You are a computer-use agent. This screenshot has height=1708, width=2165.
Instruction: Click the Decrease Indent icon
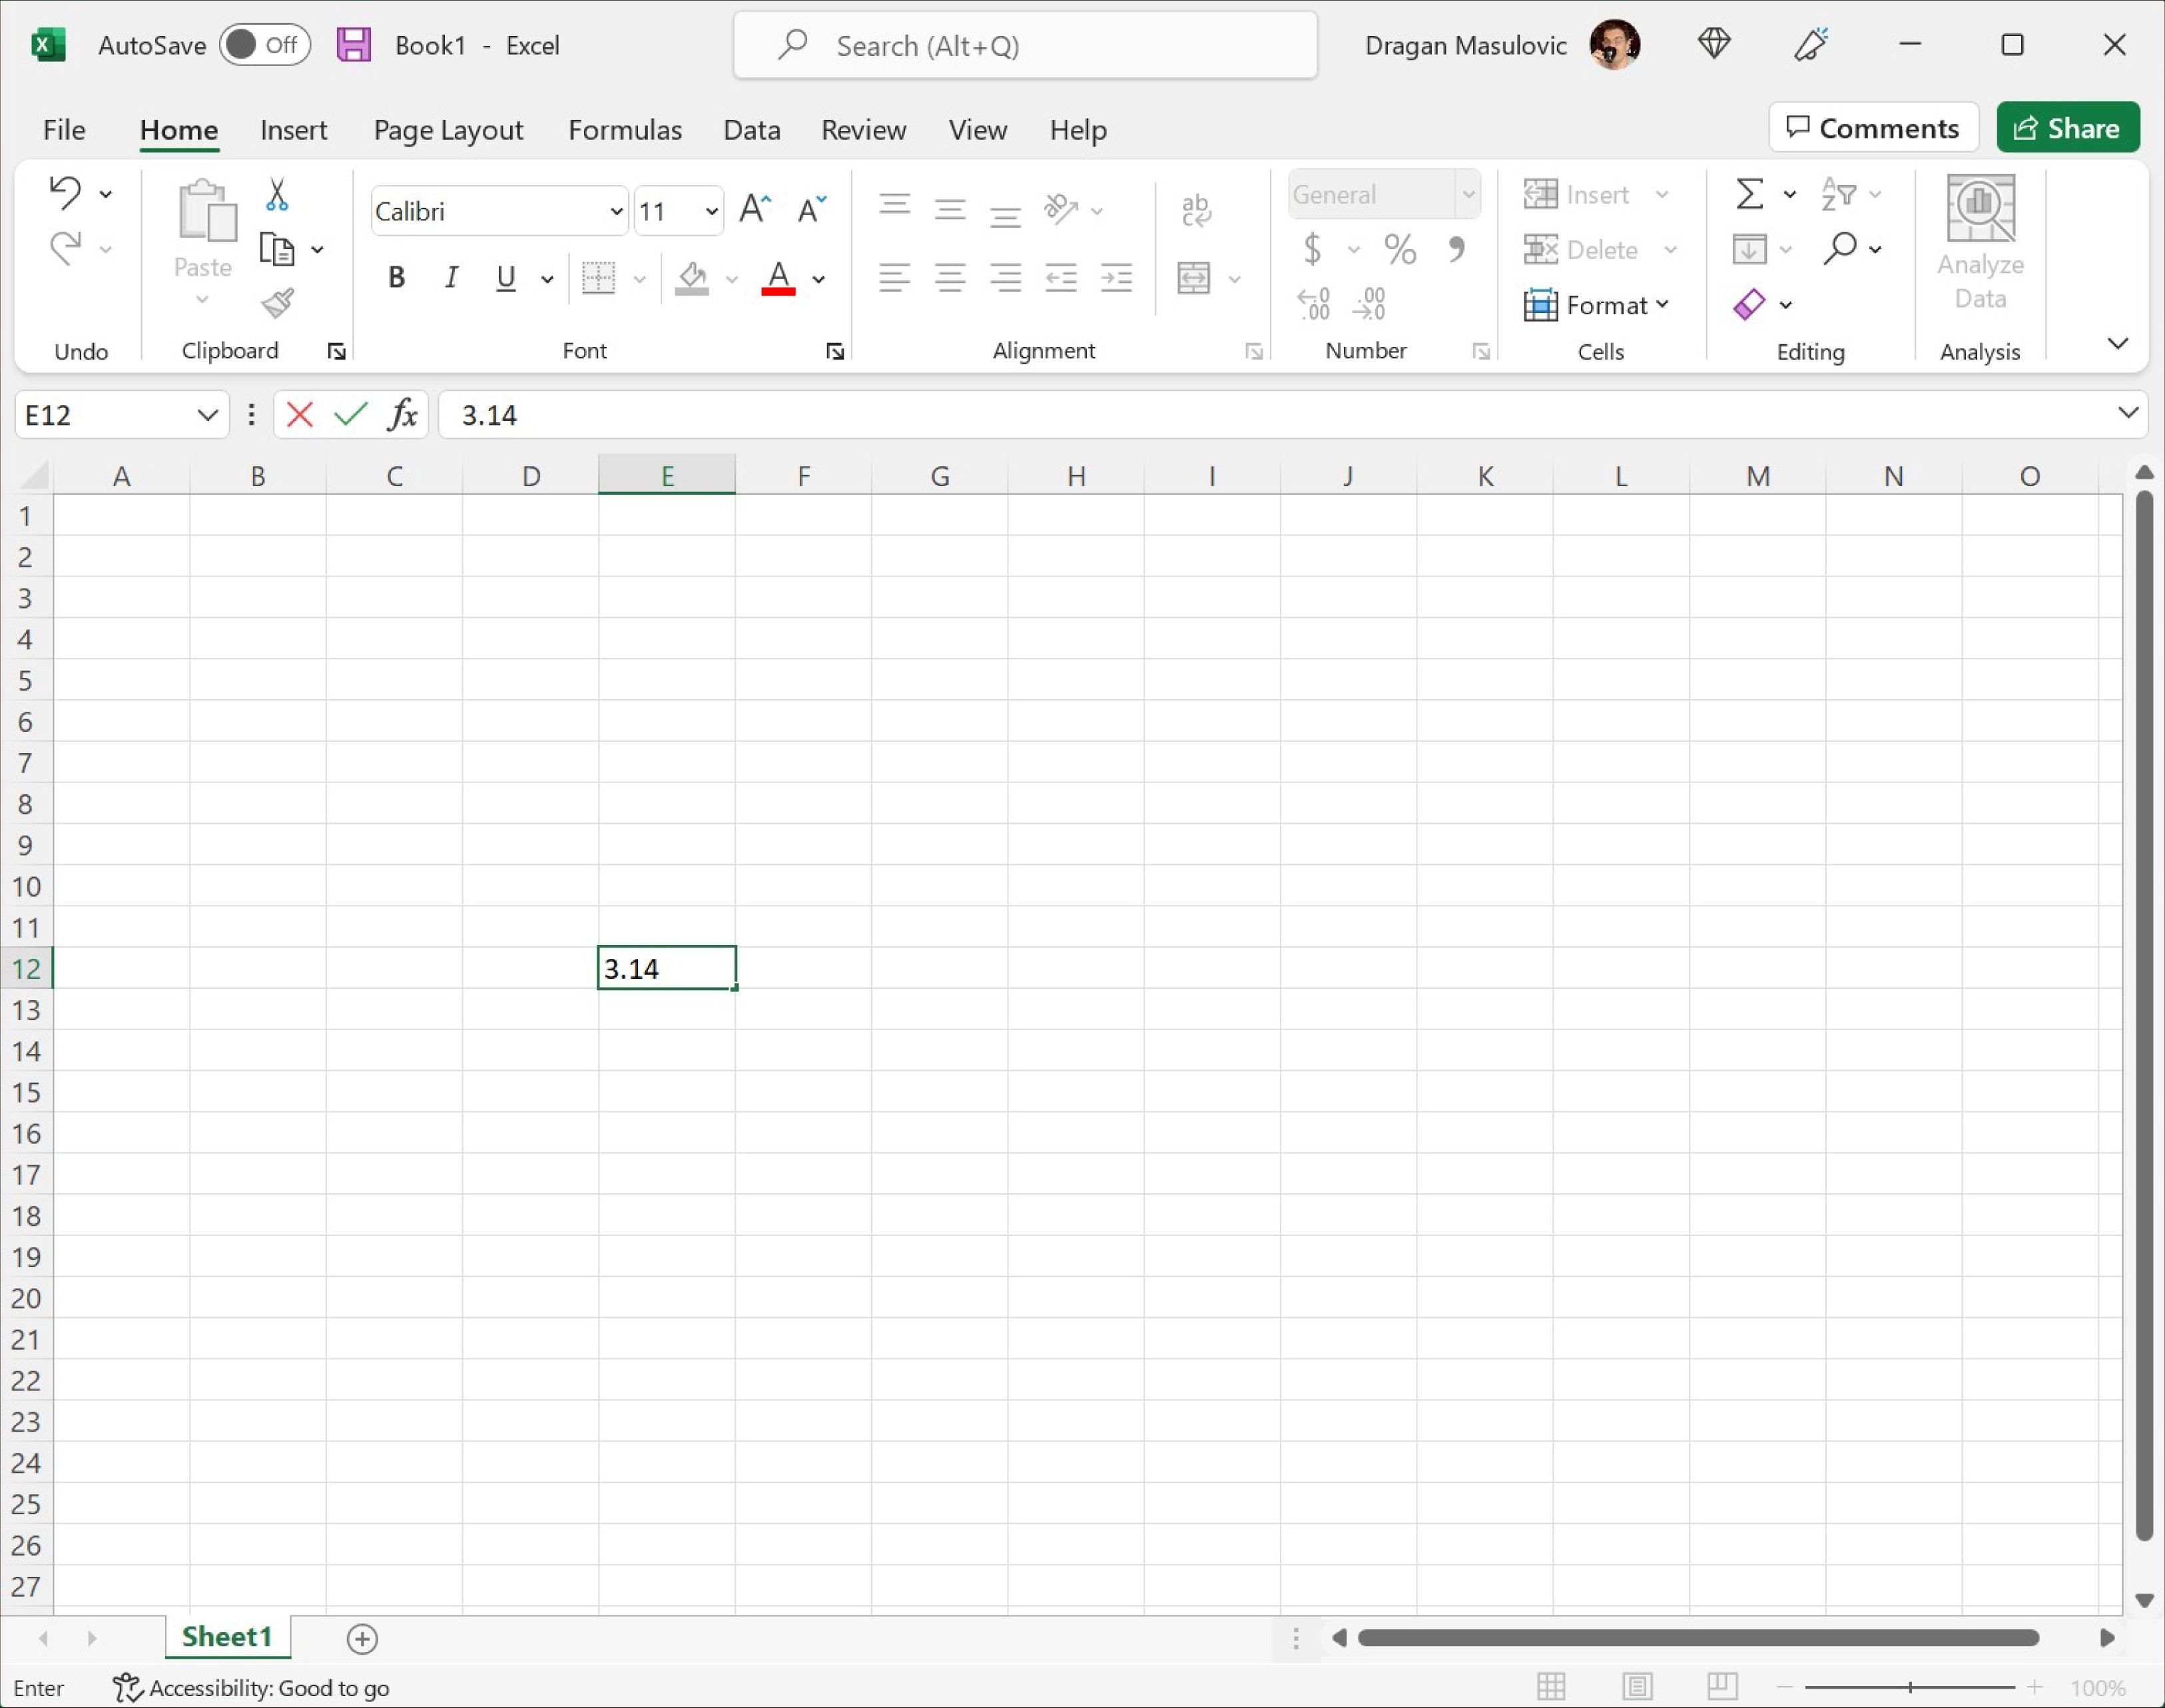point(1061,277)
